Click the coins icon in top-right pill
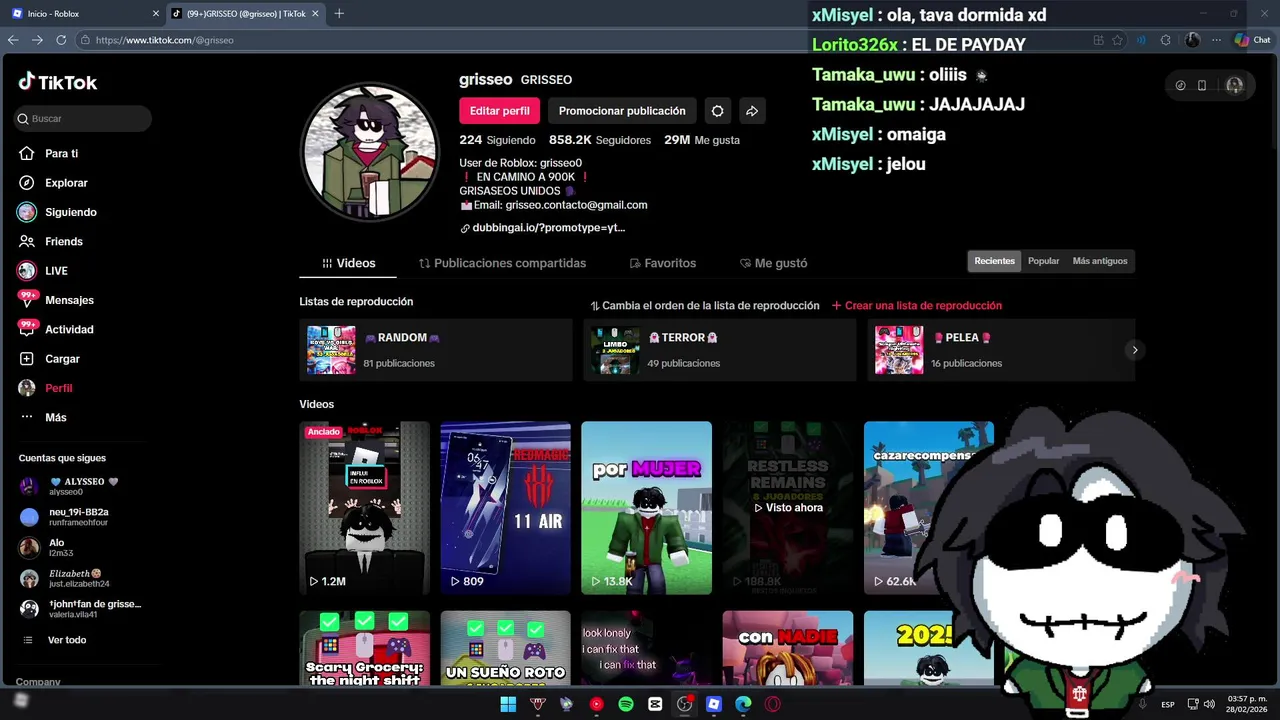The image size is (1280, 720). tap(1180, 86)
